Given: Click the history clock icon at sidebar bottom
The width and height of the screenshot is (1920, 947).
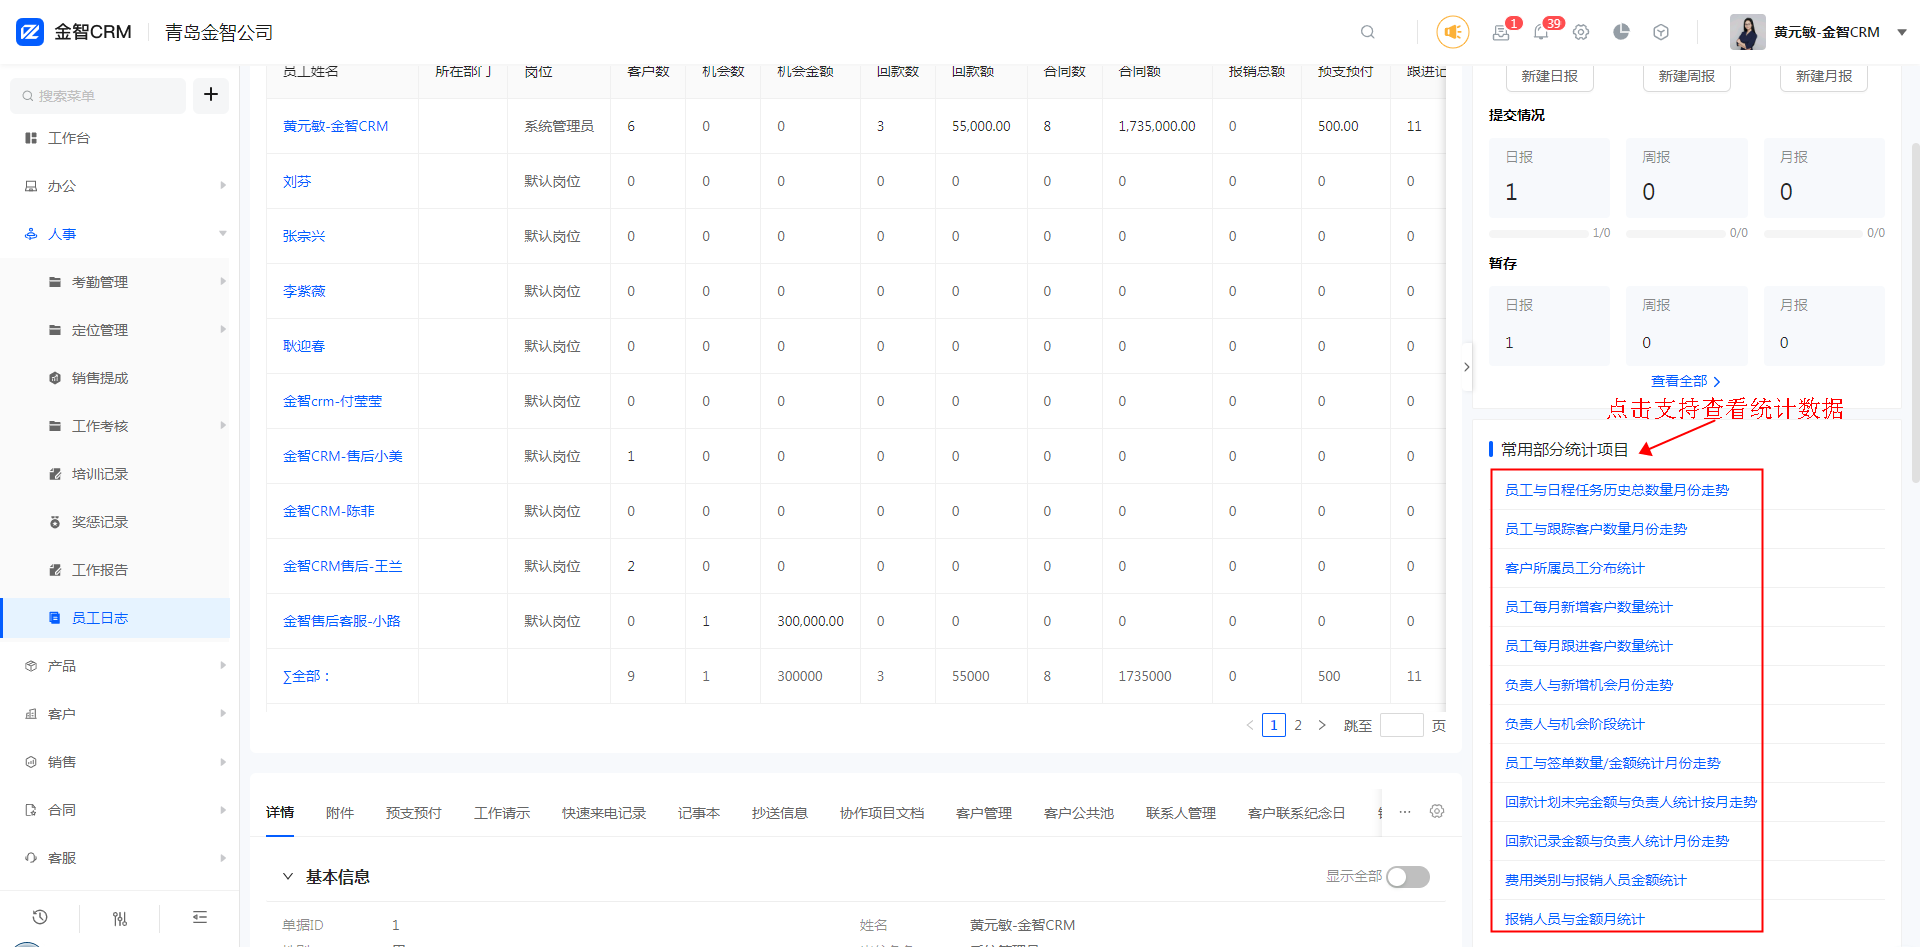Looking at the screenshot, I should (40, 917).
